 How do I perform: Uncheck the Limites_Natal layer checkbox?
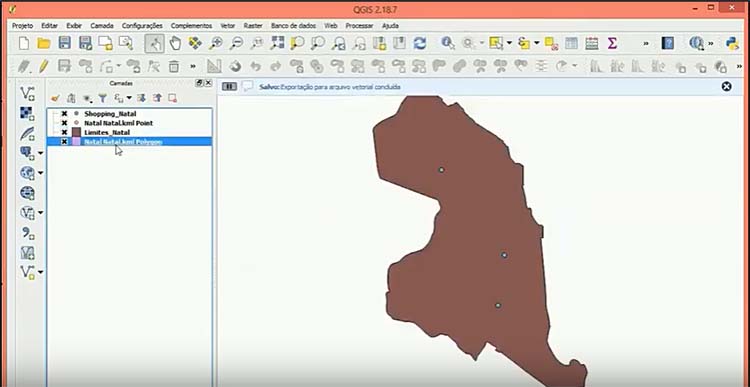(64, 132)
